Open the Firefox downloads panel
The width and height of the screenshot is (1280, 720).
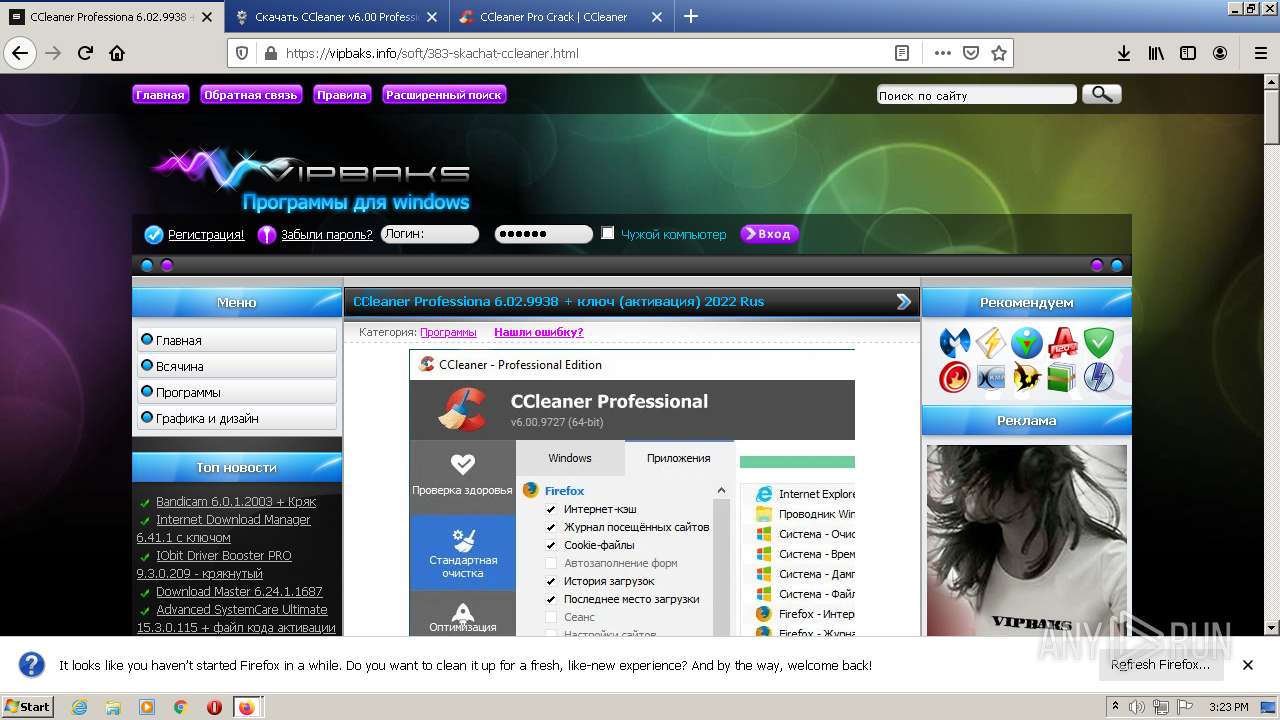click(1124, 53)
